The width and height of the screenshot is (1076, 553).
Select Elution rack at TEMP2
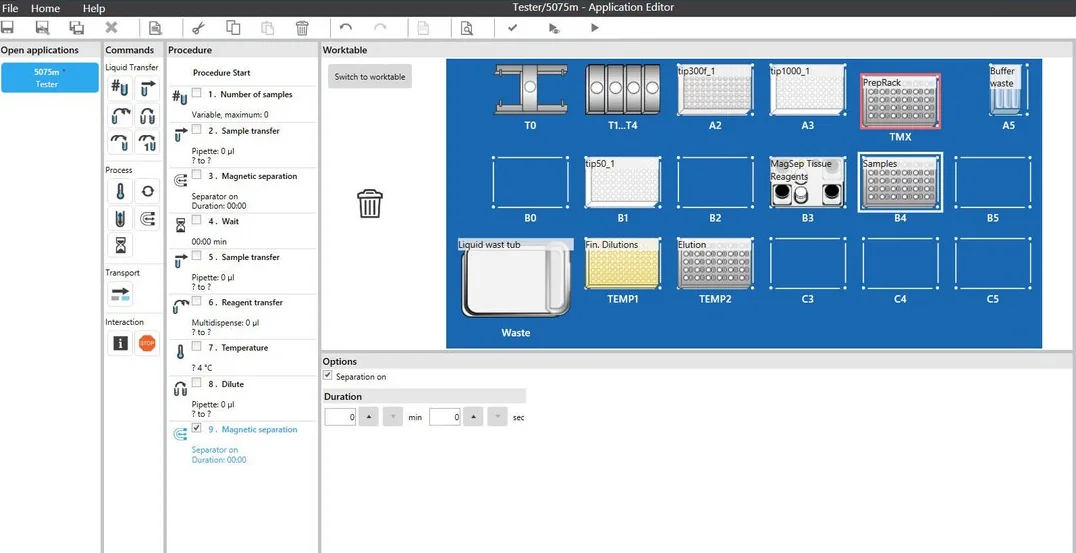click(x=715, y=263)
